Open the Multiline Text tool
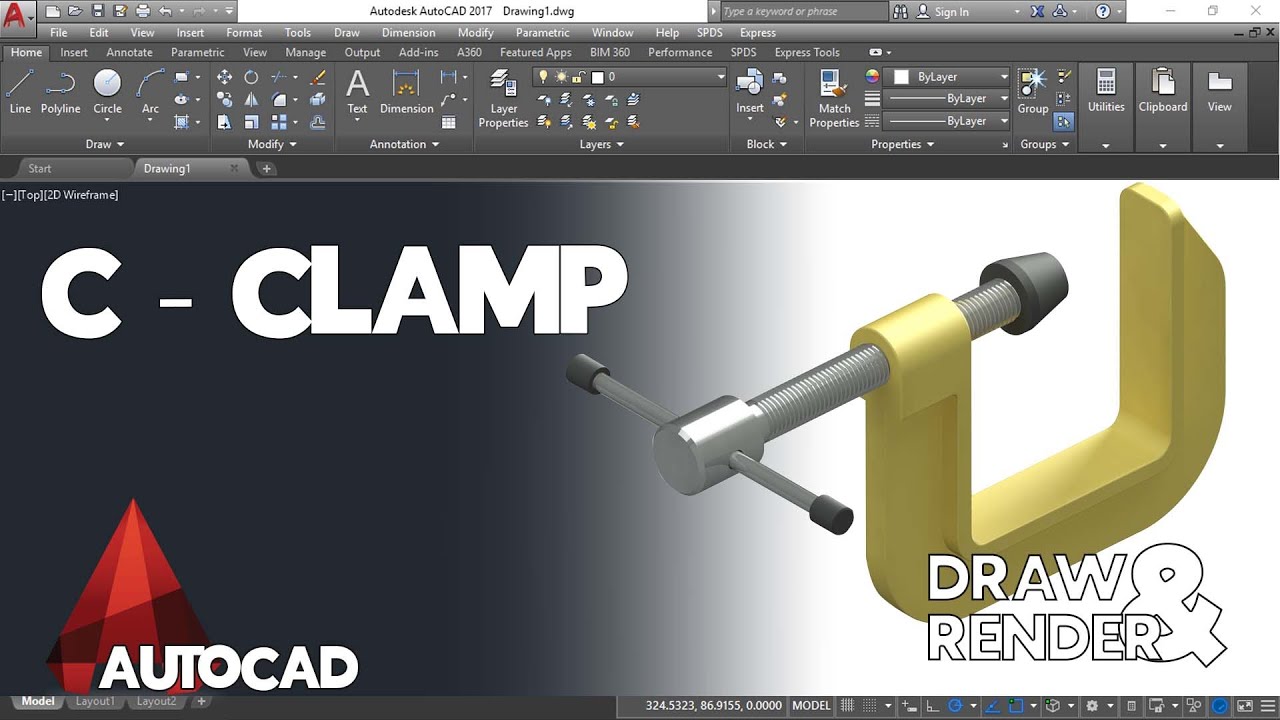Image resolution: width=1280 pixels, height=720 pixels. tap(357, 91)
